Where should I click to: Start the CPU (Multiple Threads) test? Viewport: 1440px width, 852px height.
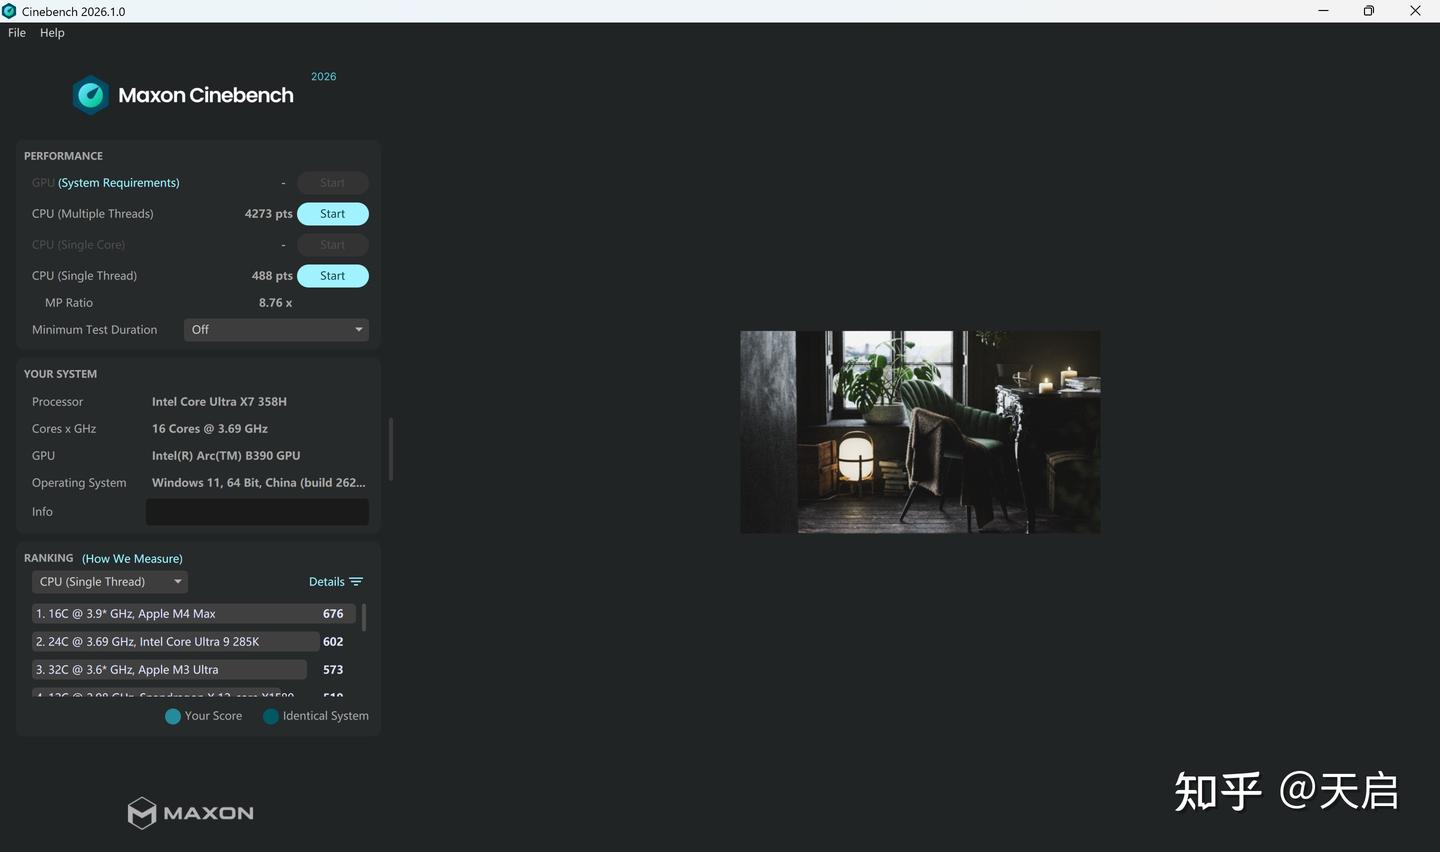click(x=333, y=214)
